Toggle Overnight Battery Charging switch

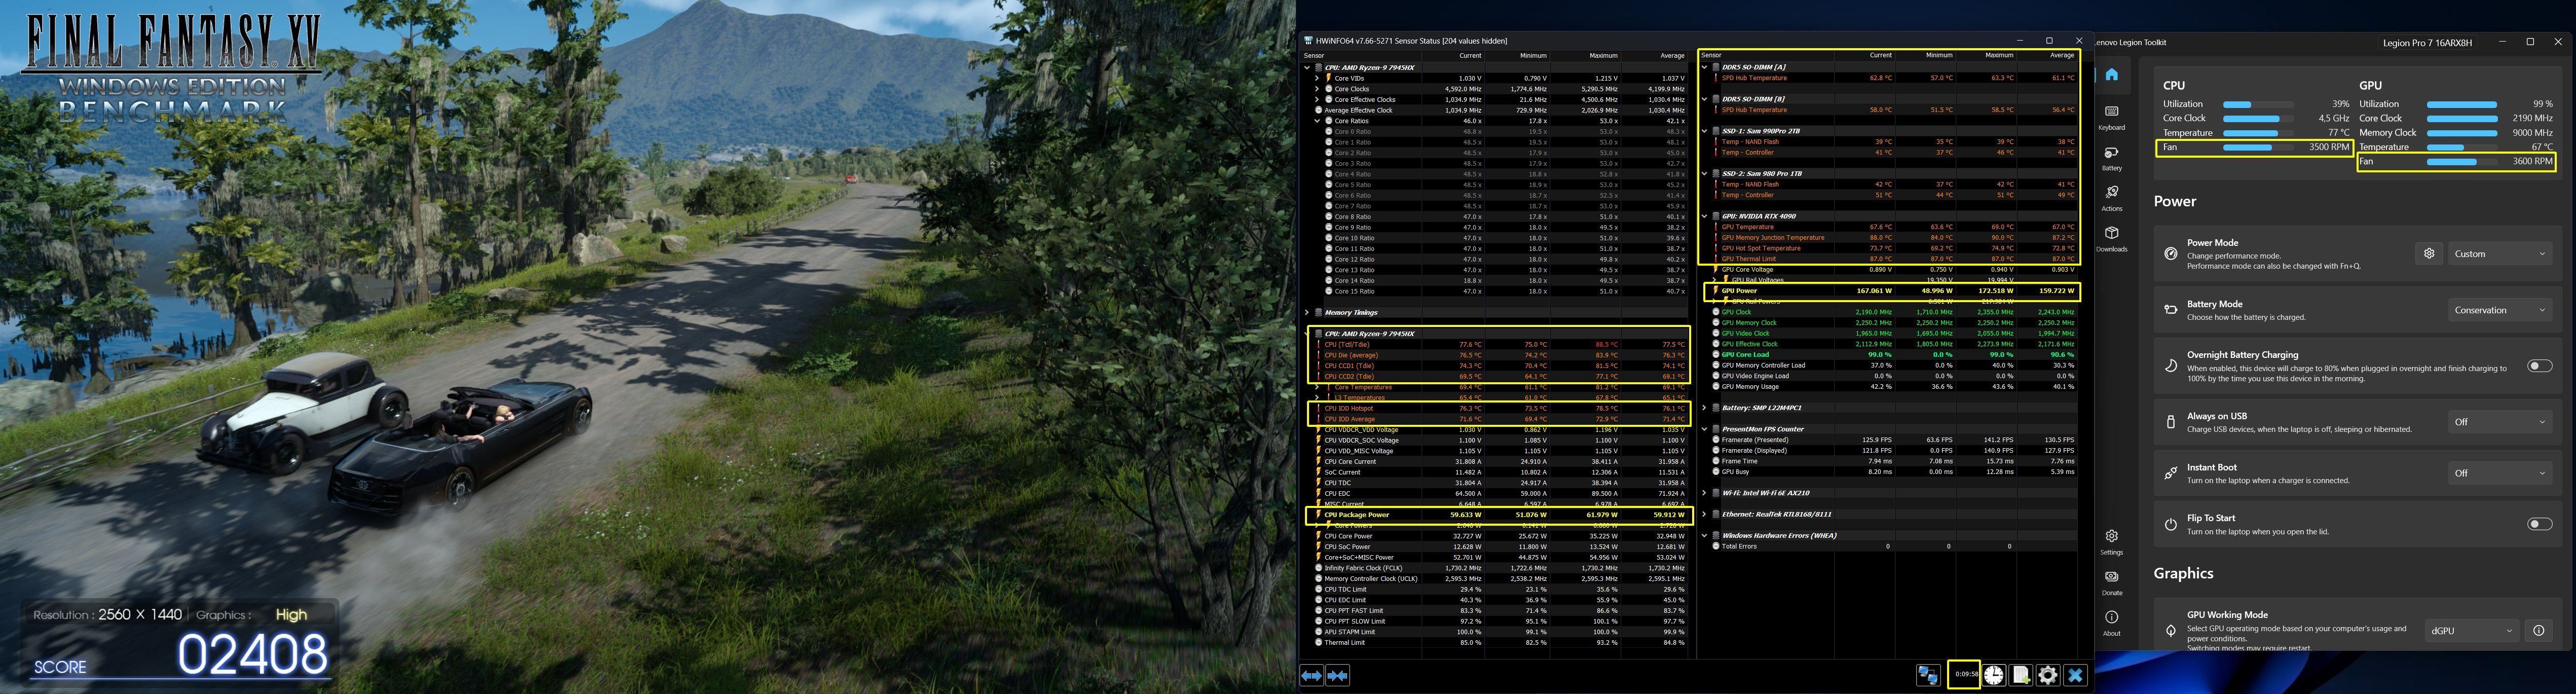tap(2539, 366)
